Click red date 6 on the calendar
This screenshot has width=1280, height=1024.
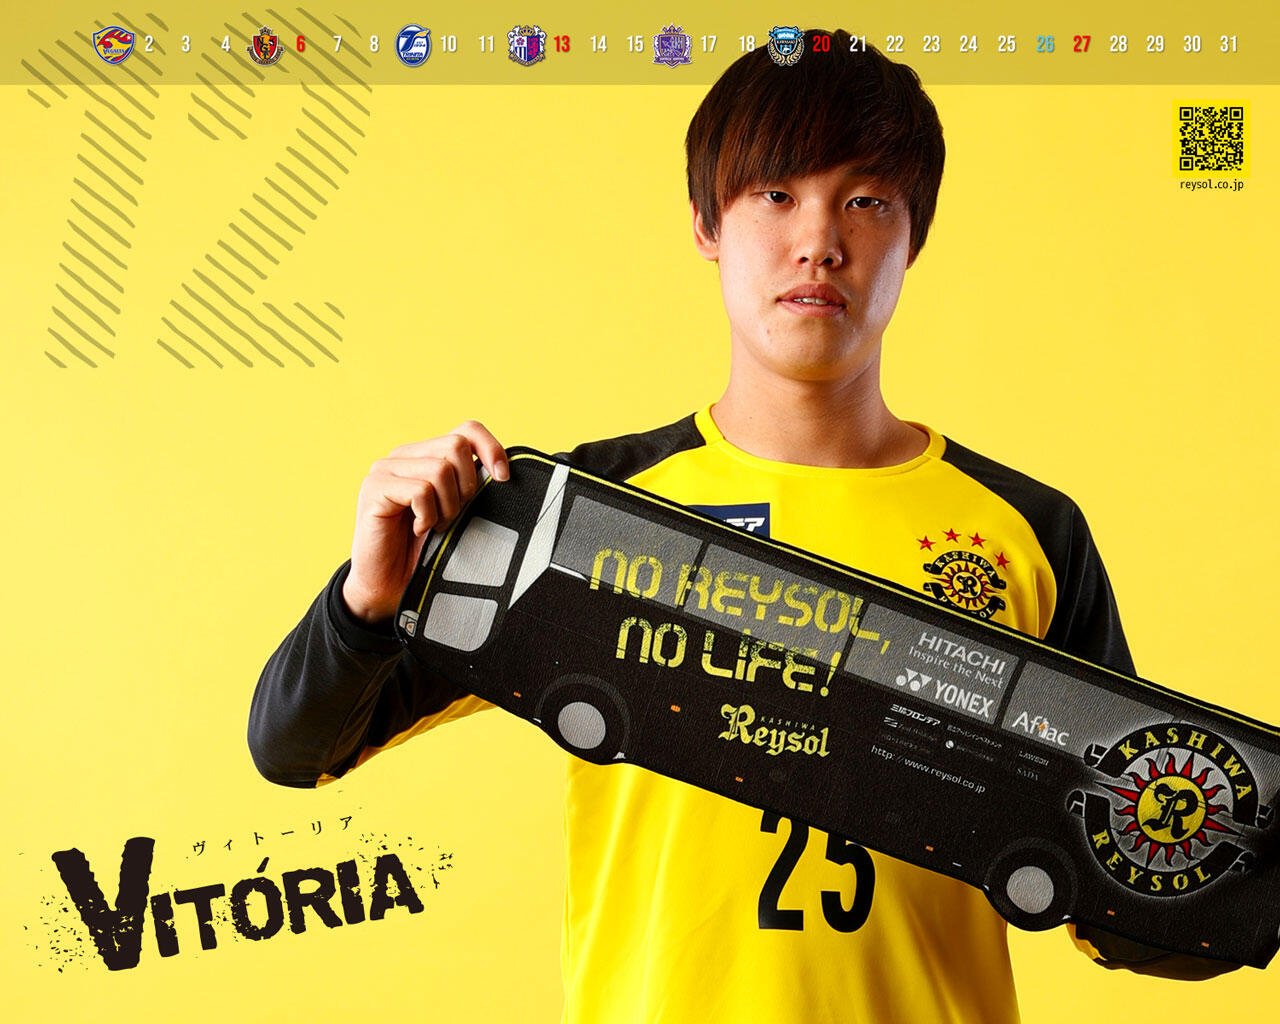click(x=301, y=44)
